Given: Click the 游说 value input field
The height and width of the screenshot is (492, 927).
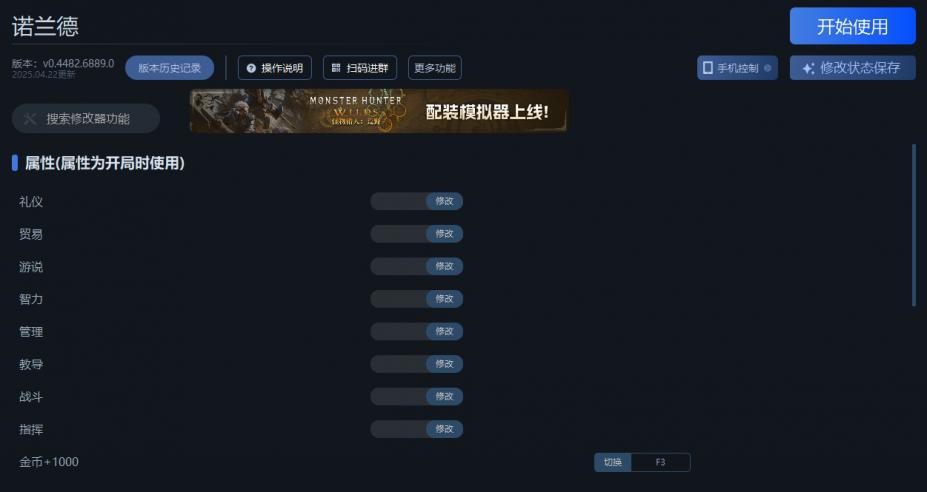Looking at the screenshot, I should pyautogui.click(x=398, y=266).
